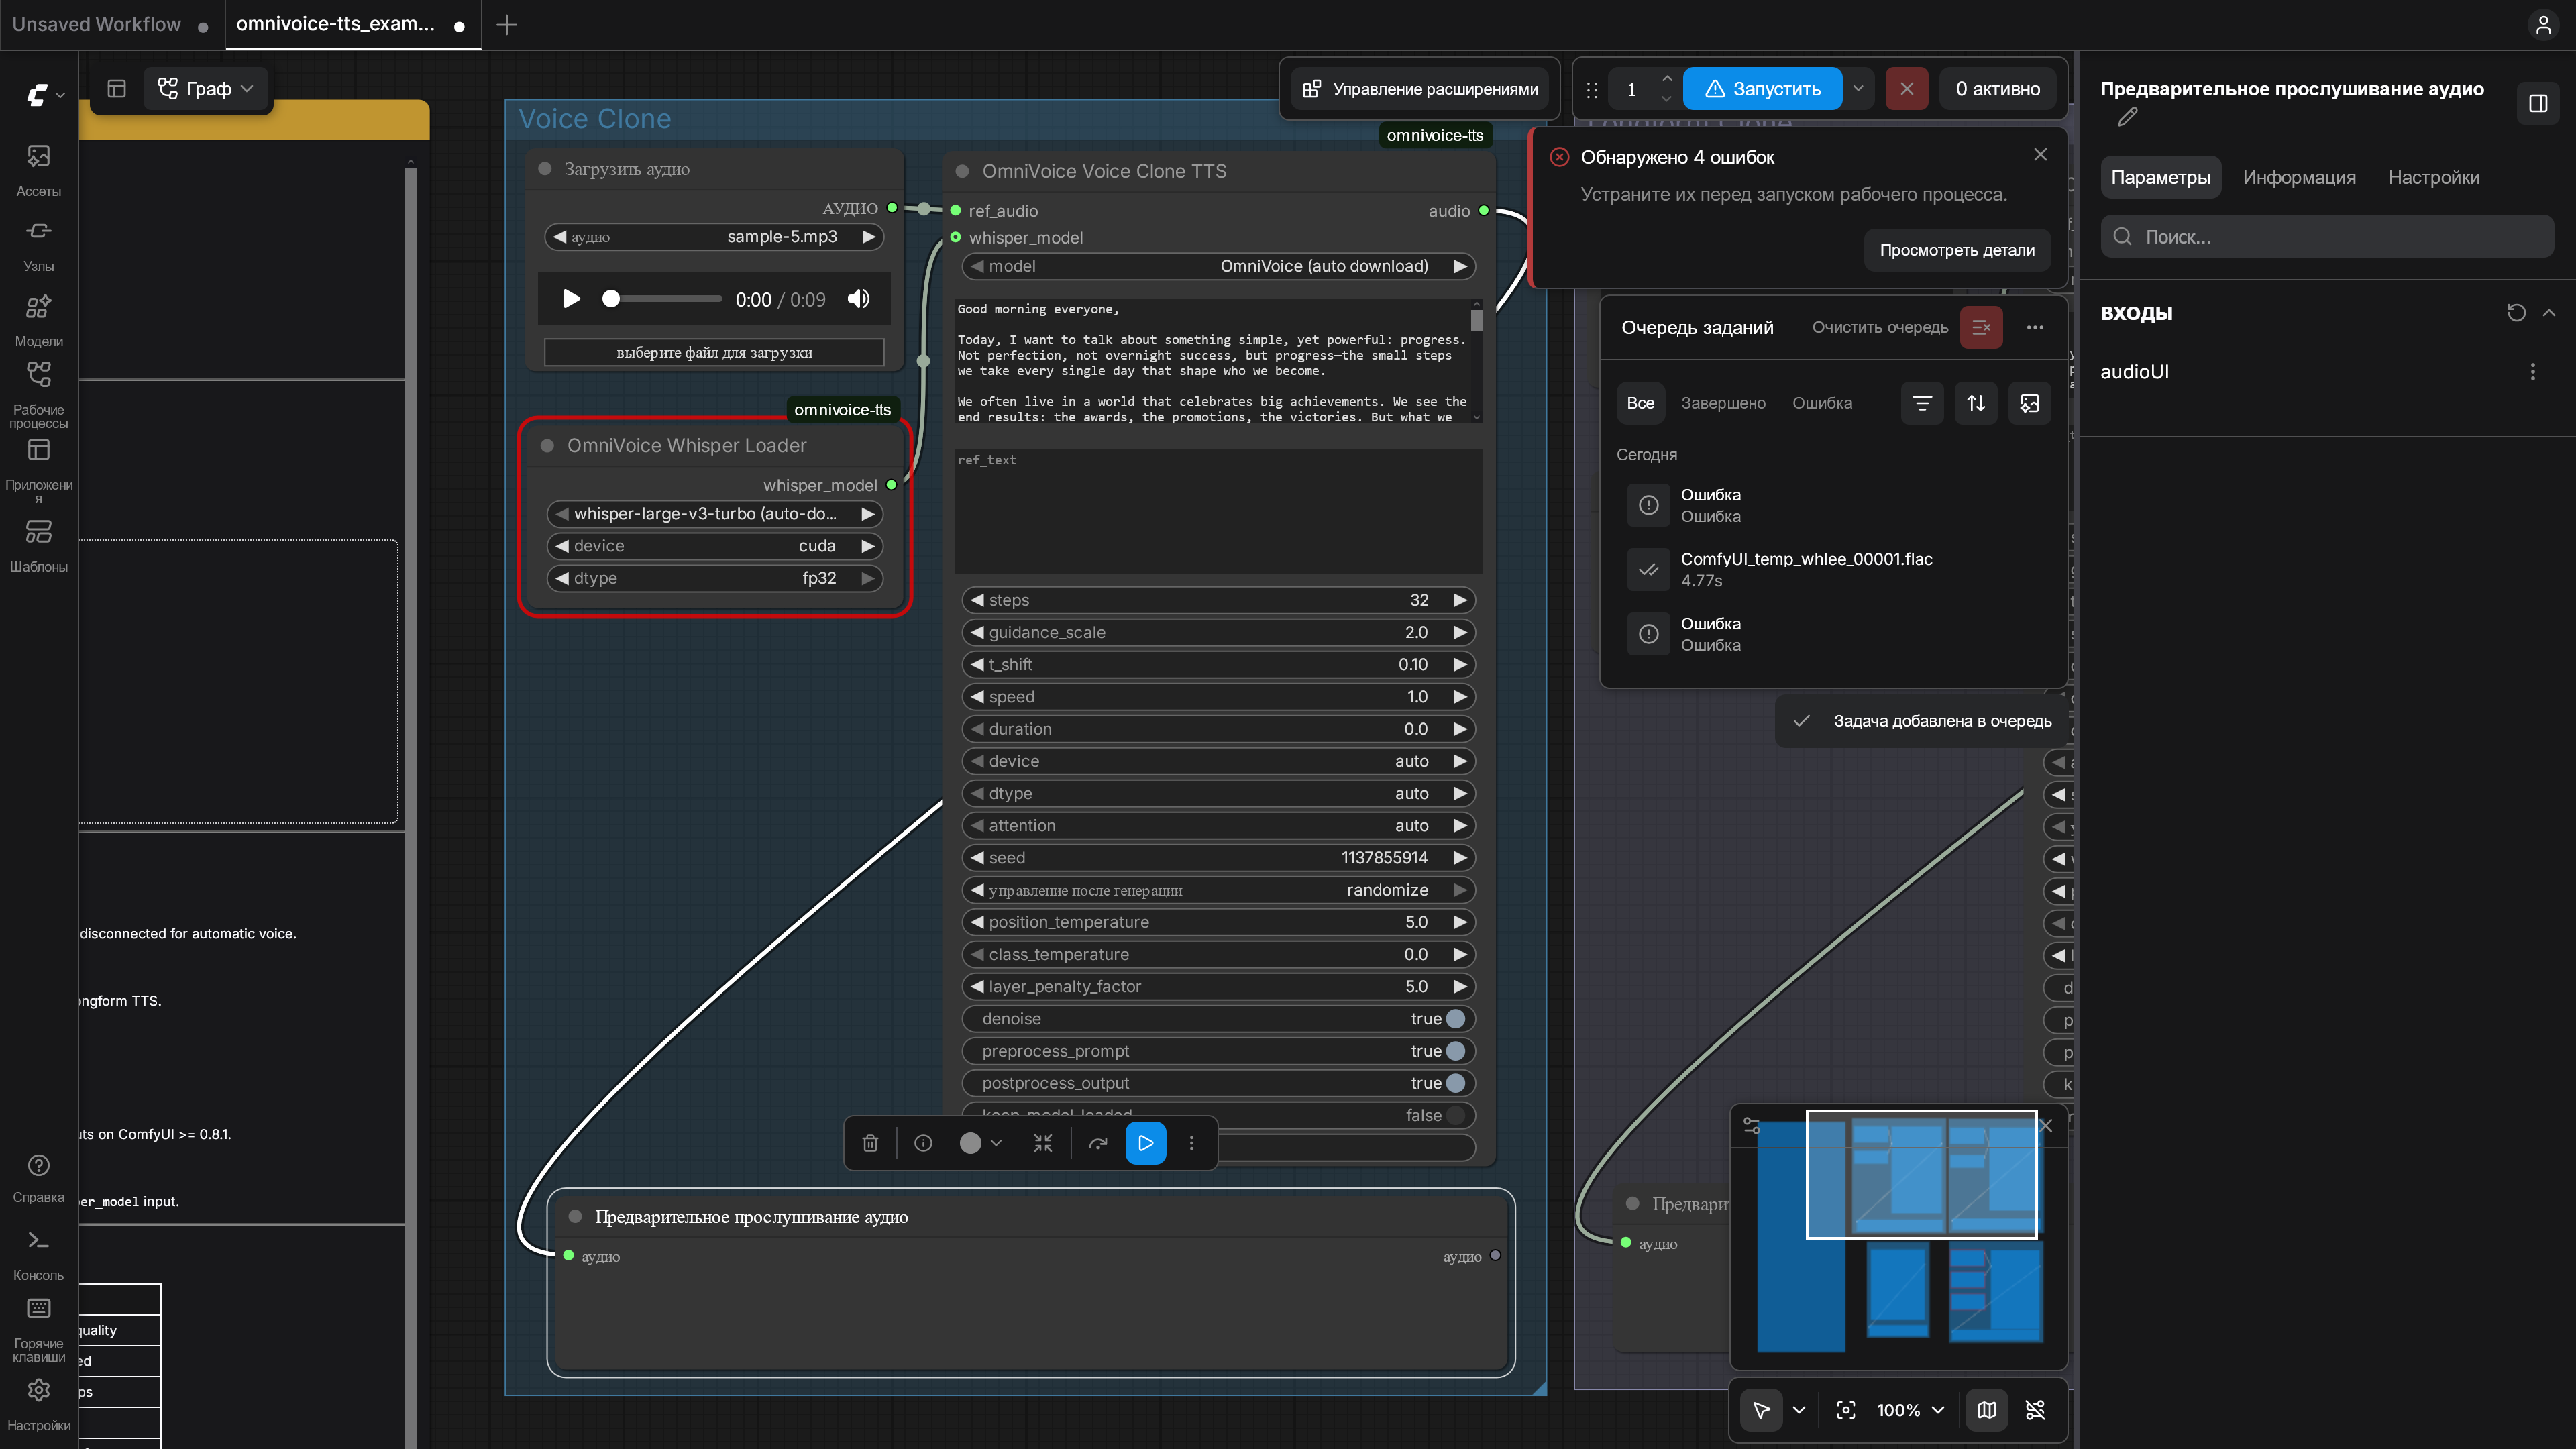Toggle the postprocess_output switch
2576x1449 pixels.
pos(1455,1083)
